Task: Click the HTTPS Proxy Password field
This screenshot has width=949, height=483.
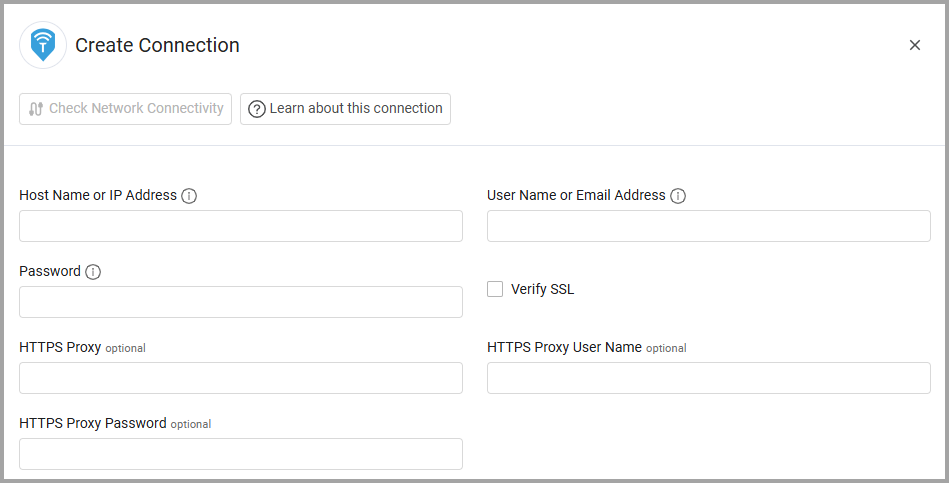Action: [x=241, y=454]
